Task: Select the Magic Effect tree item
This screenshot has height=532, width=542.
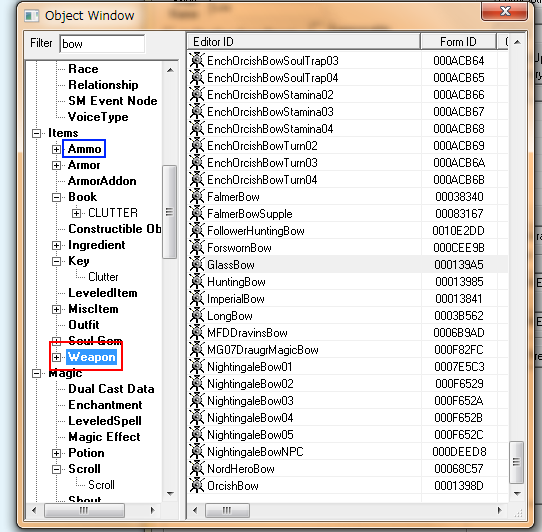Action: pyautogui.click(x=104, y=437)
